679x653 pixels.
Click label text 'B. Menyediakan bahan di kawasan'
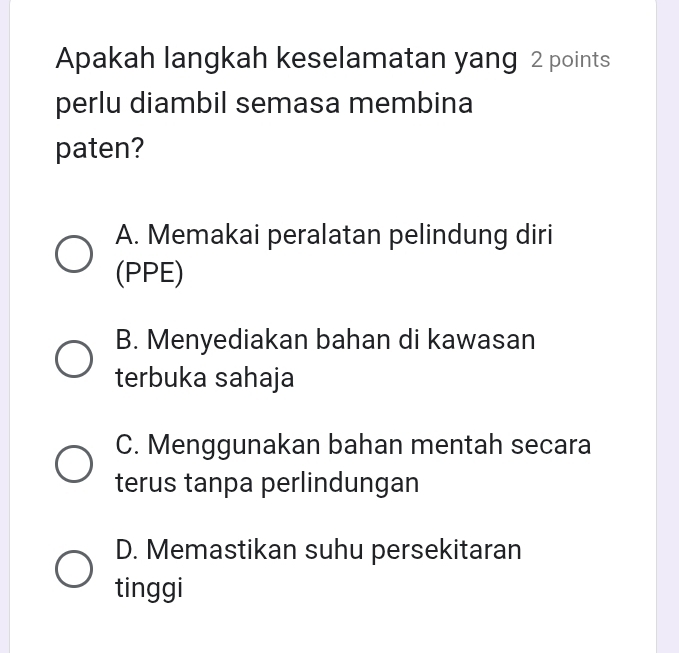tap(325, 340)
